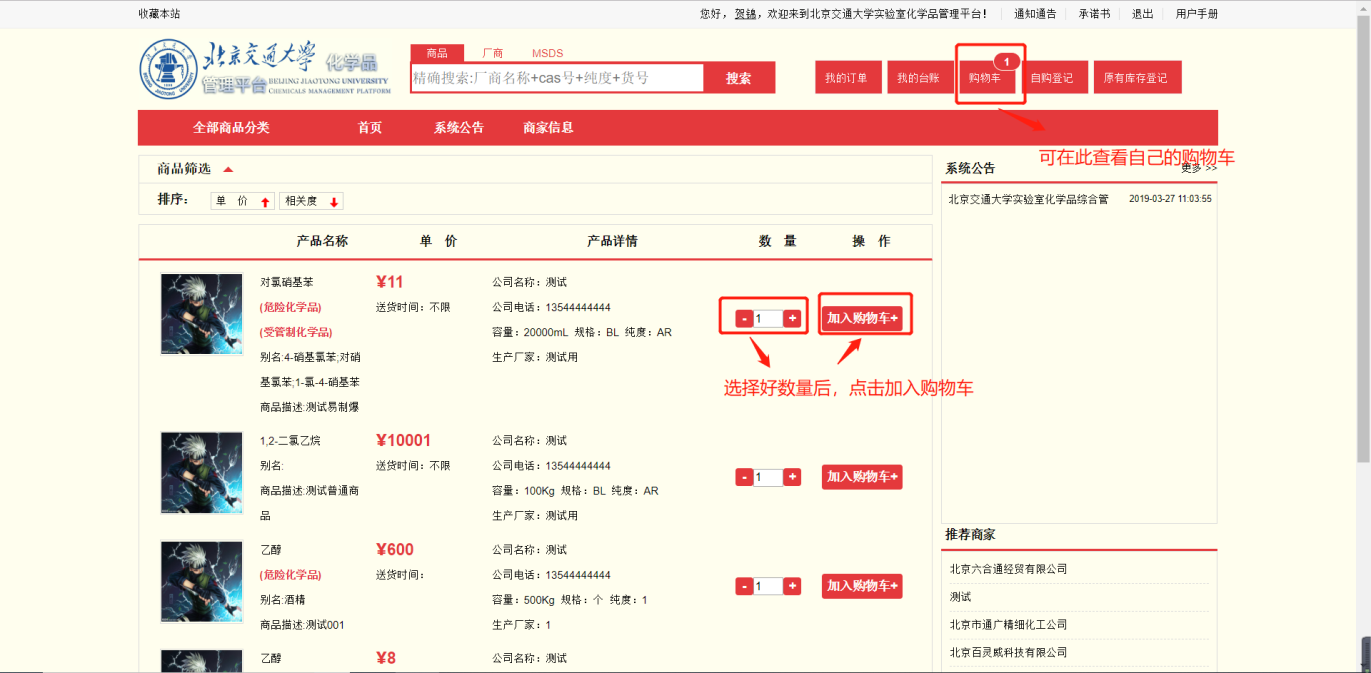Image resolution: width=1371 pixels, height=673 pixels.
Task: Click the plus icon for 对氯硝基苯 quantity
Action: click(792, 319)
